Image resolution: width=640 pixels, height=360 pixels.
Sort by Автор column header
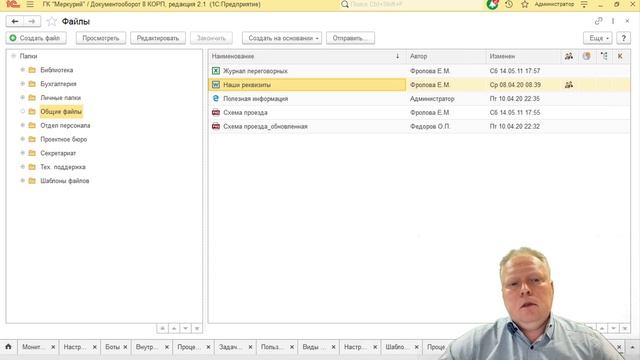click(446, 56)
